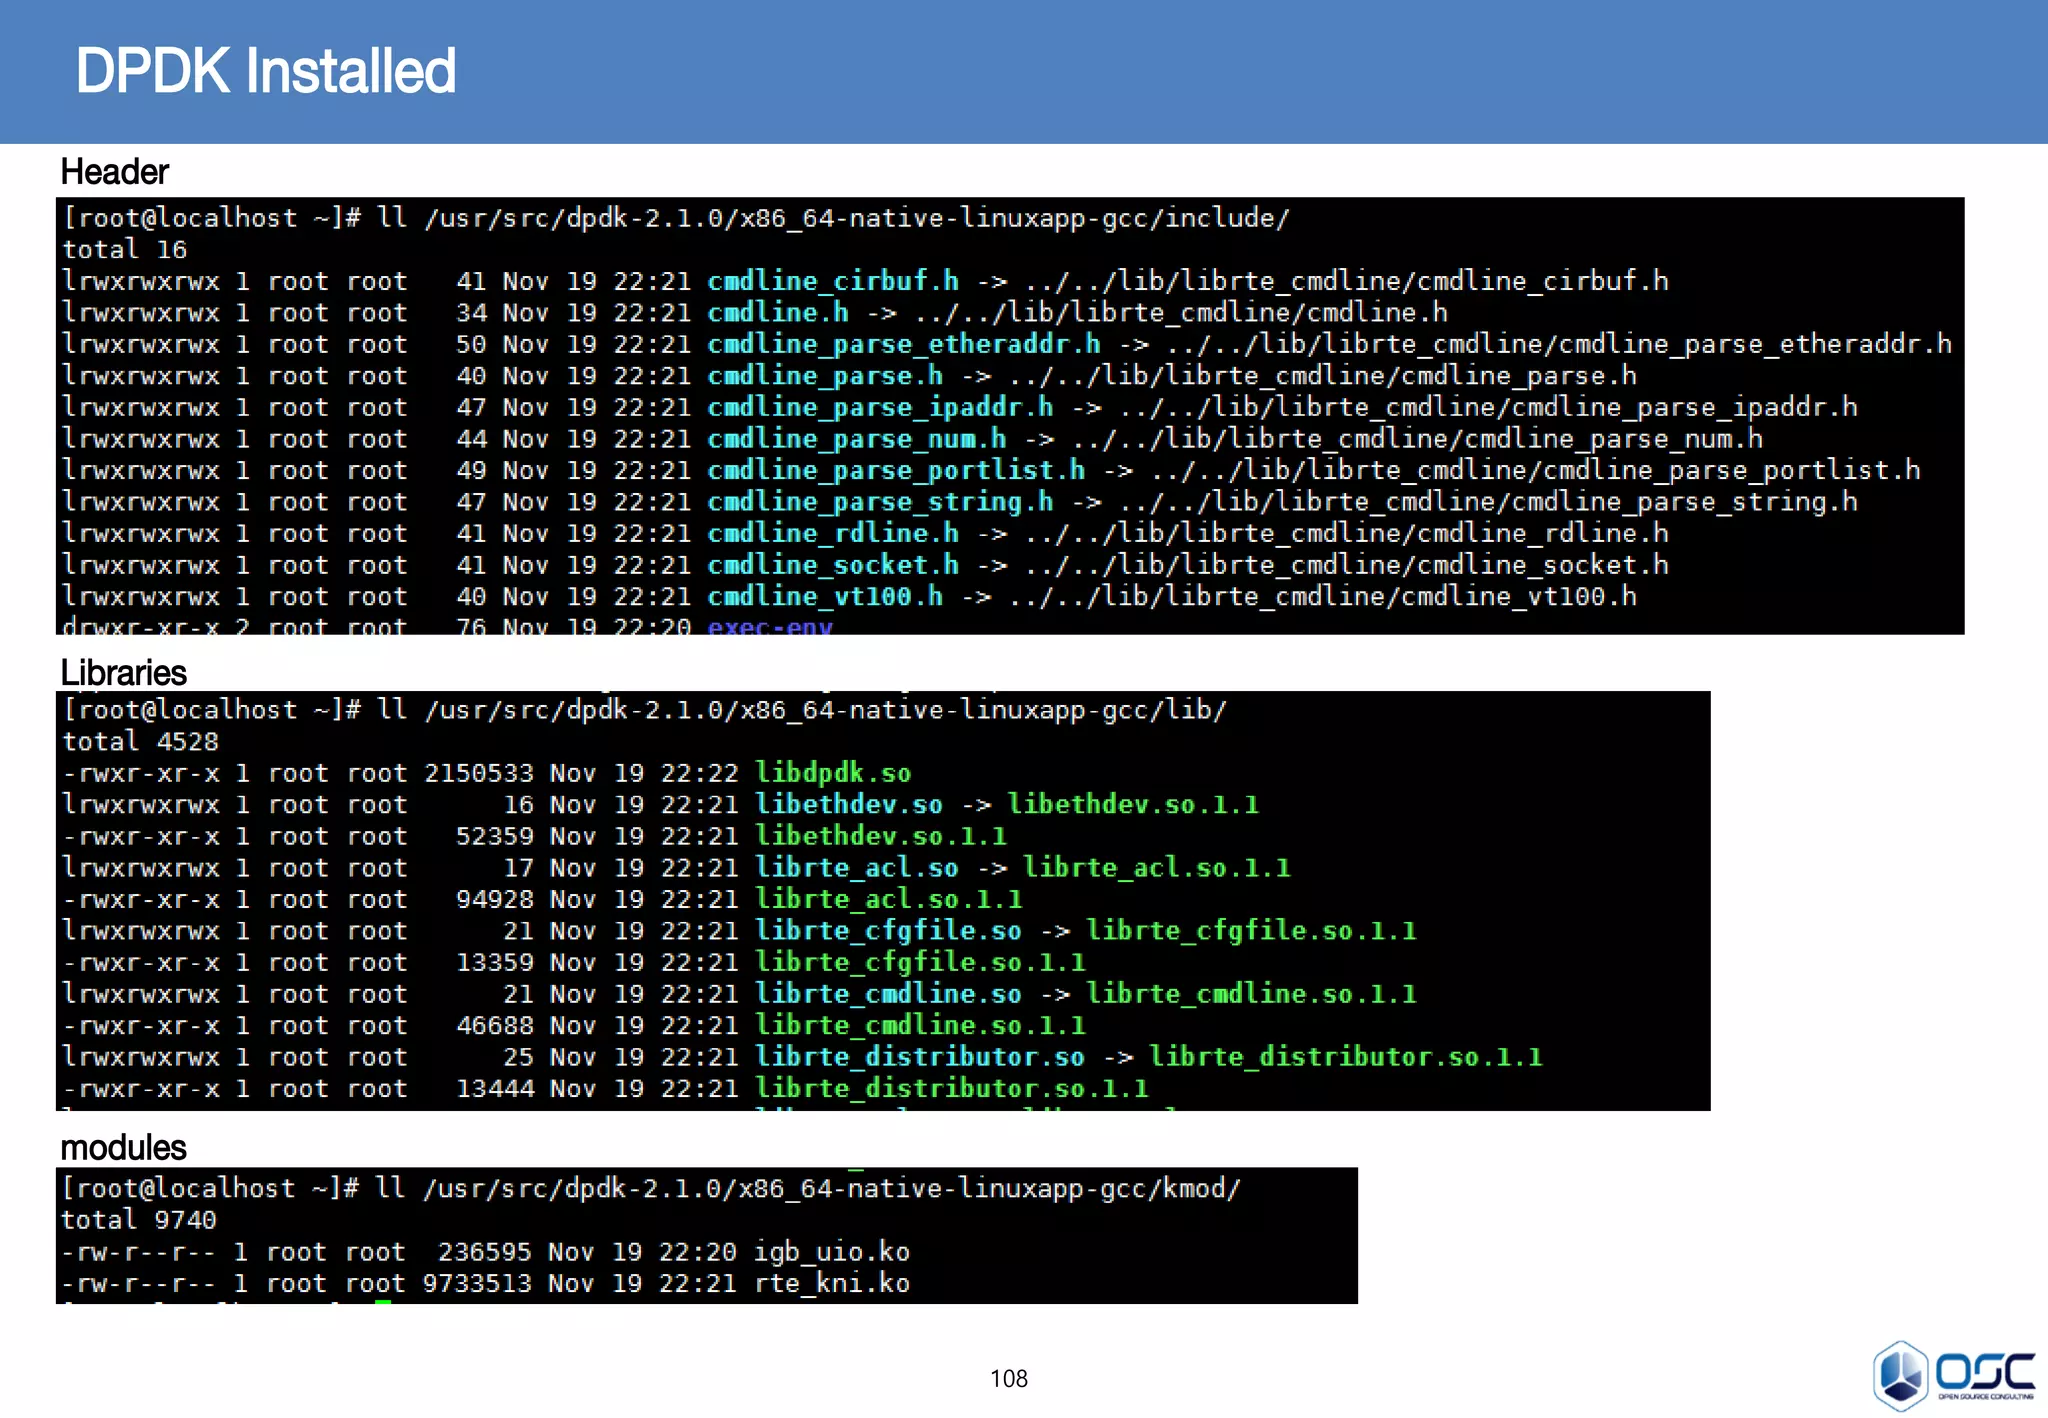
Task: Select librte_cfgfile.so.1.1 with size 13359
Action: pos(920,963)
